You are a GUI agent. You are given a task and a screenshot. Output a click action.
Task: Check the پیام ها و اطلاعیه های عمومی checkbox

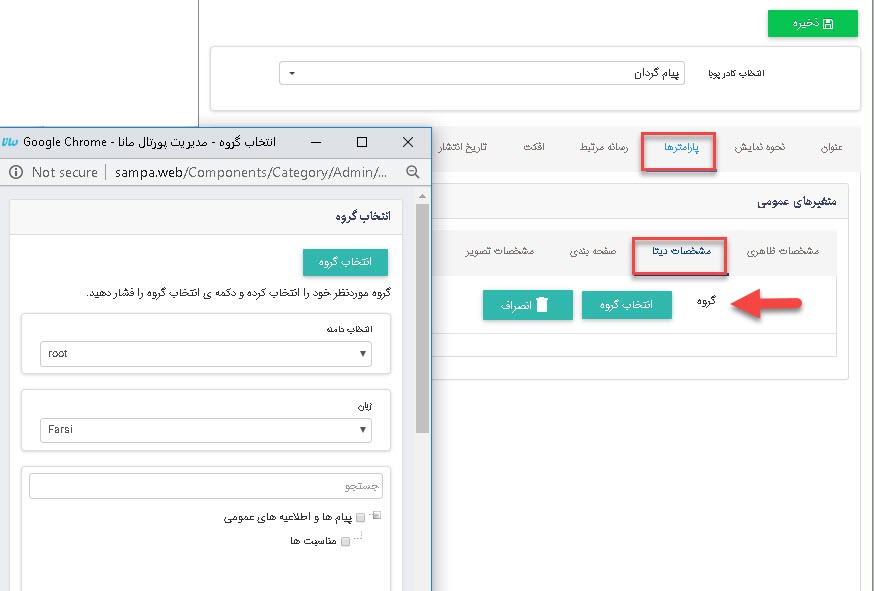[x=360, y=518]
